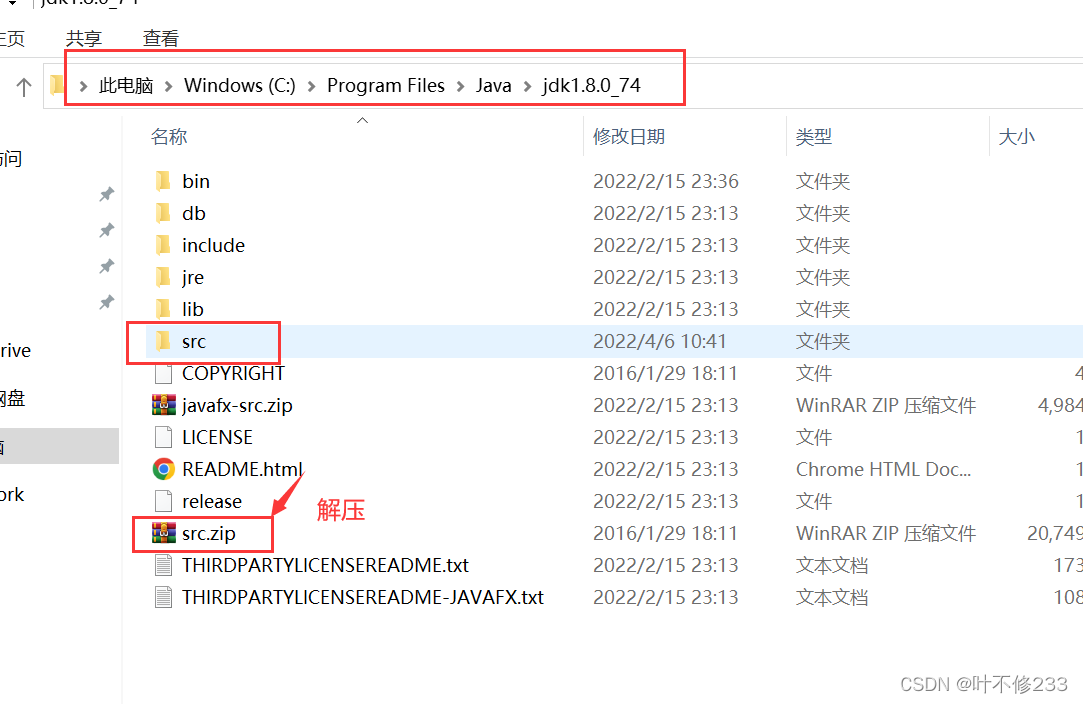Select the file name javafx-src.zip
This screenshot has height=704, width=1083.
point(237,406)
